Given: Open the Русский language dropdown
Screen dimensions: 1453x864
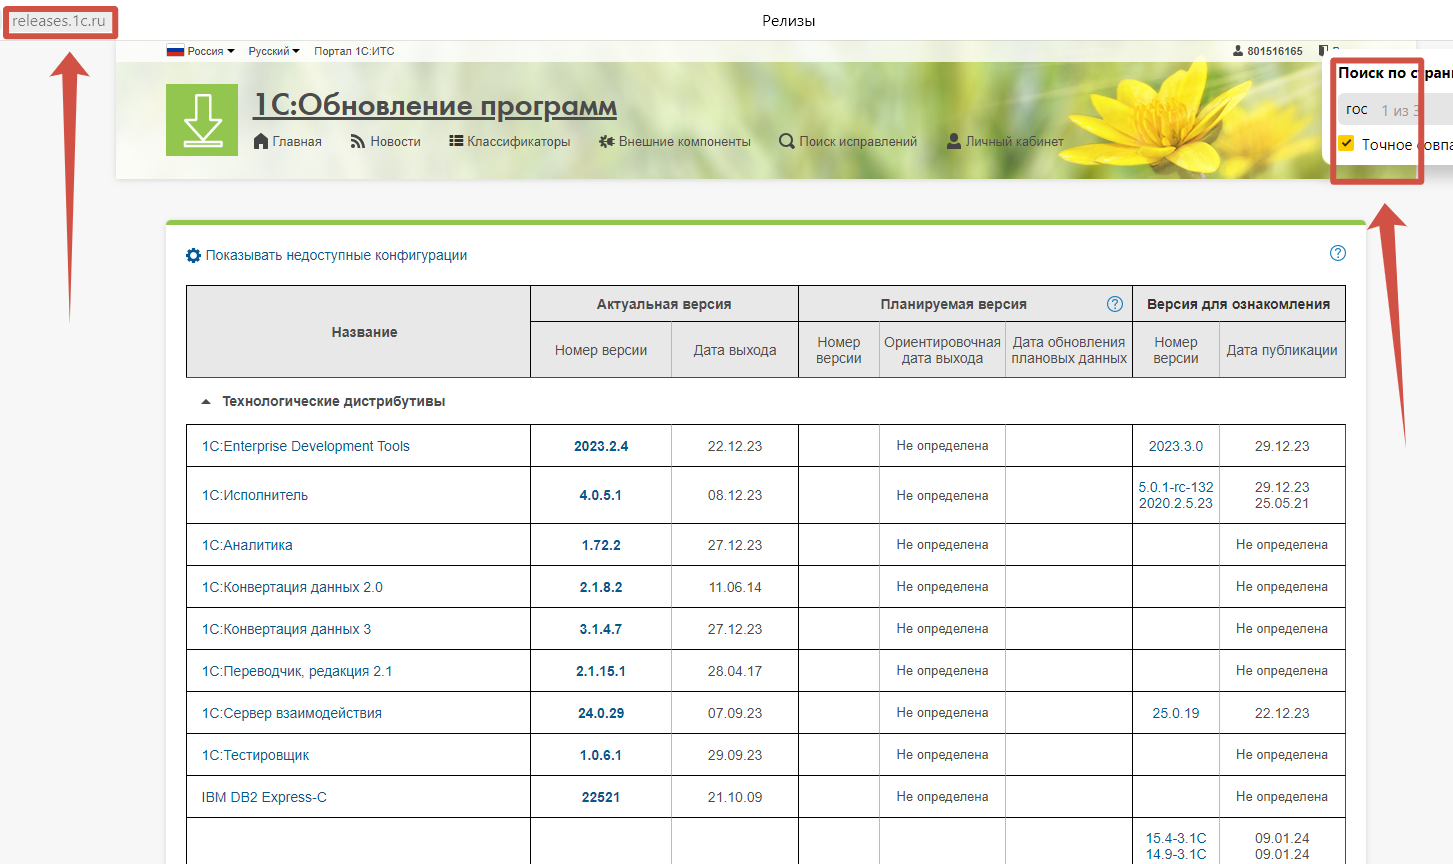Looking at the screenshot, I should [x=274, y=51].
